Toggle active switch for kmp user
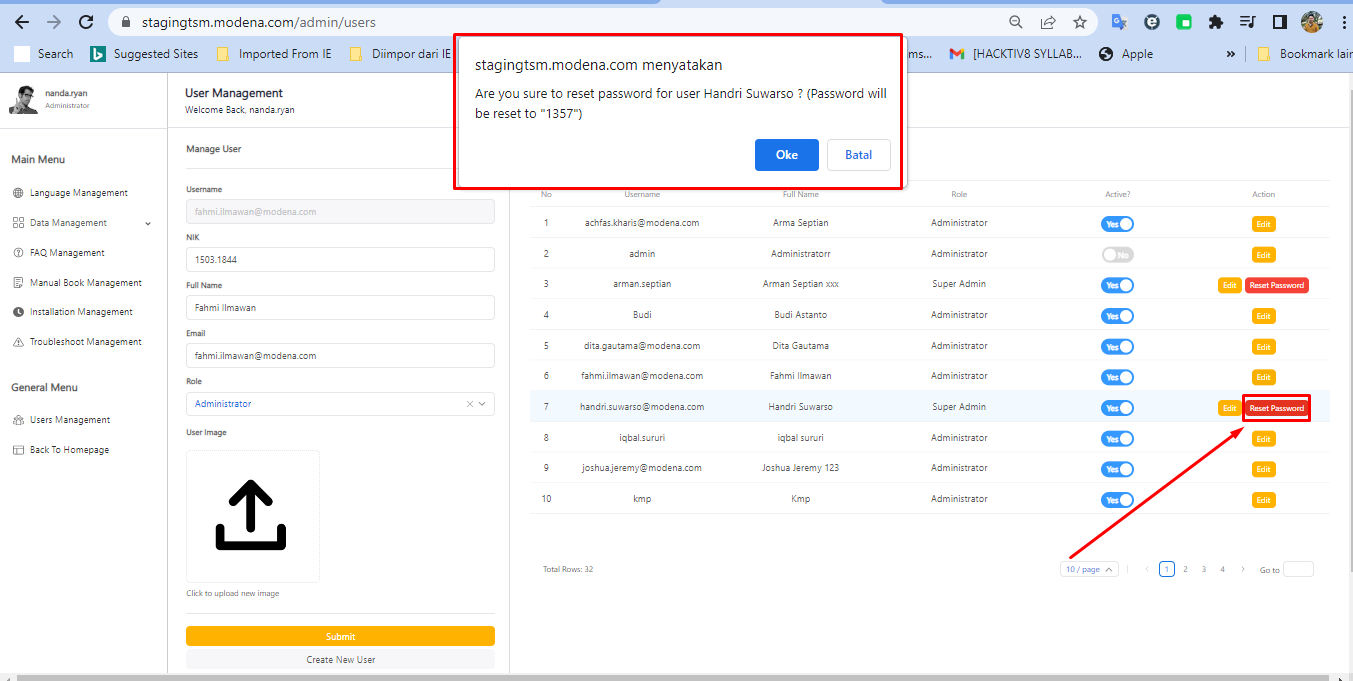The image size is (1353, 681). [1117, 500]
